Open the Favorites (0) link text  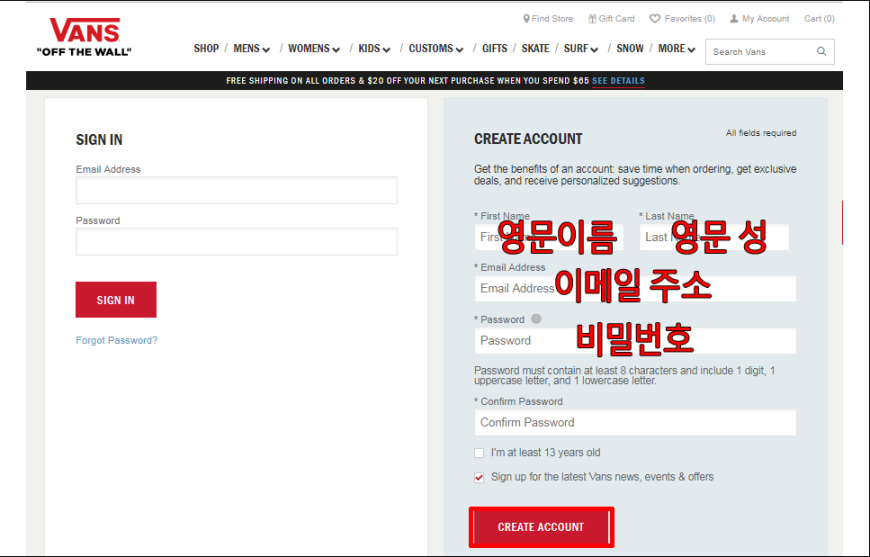[690, 19]
